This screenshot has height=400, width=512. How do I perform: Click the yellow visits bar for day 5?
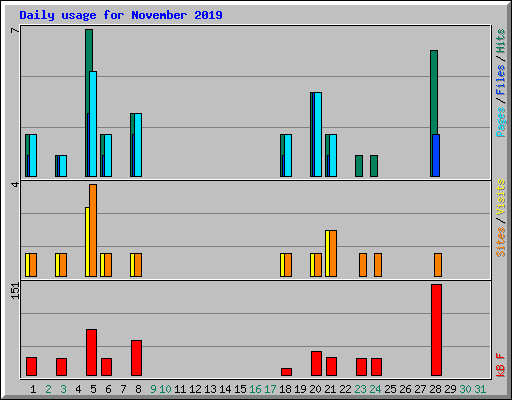pyautogui.click(x=87, y=242)
